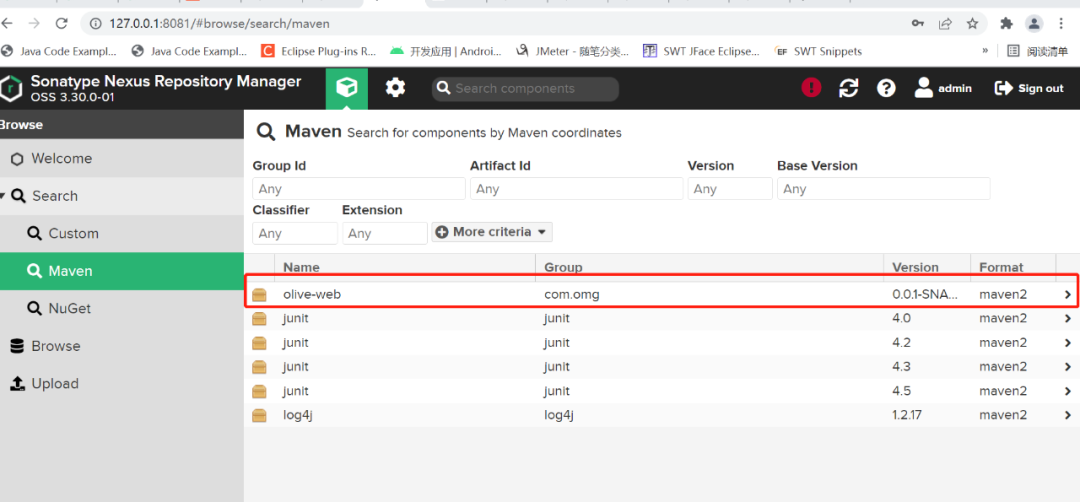Click the com.omg group cell

[570, 295]
